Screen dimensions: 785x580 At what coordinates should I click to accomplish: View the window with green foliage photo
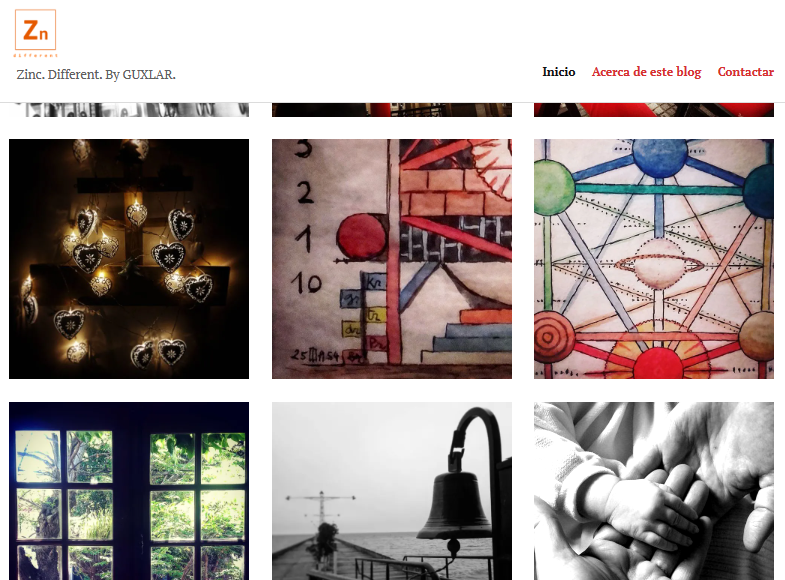click(x=129, y=491)
